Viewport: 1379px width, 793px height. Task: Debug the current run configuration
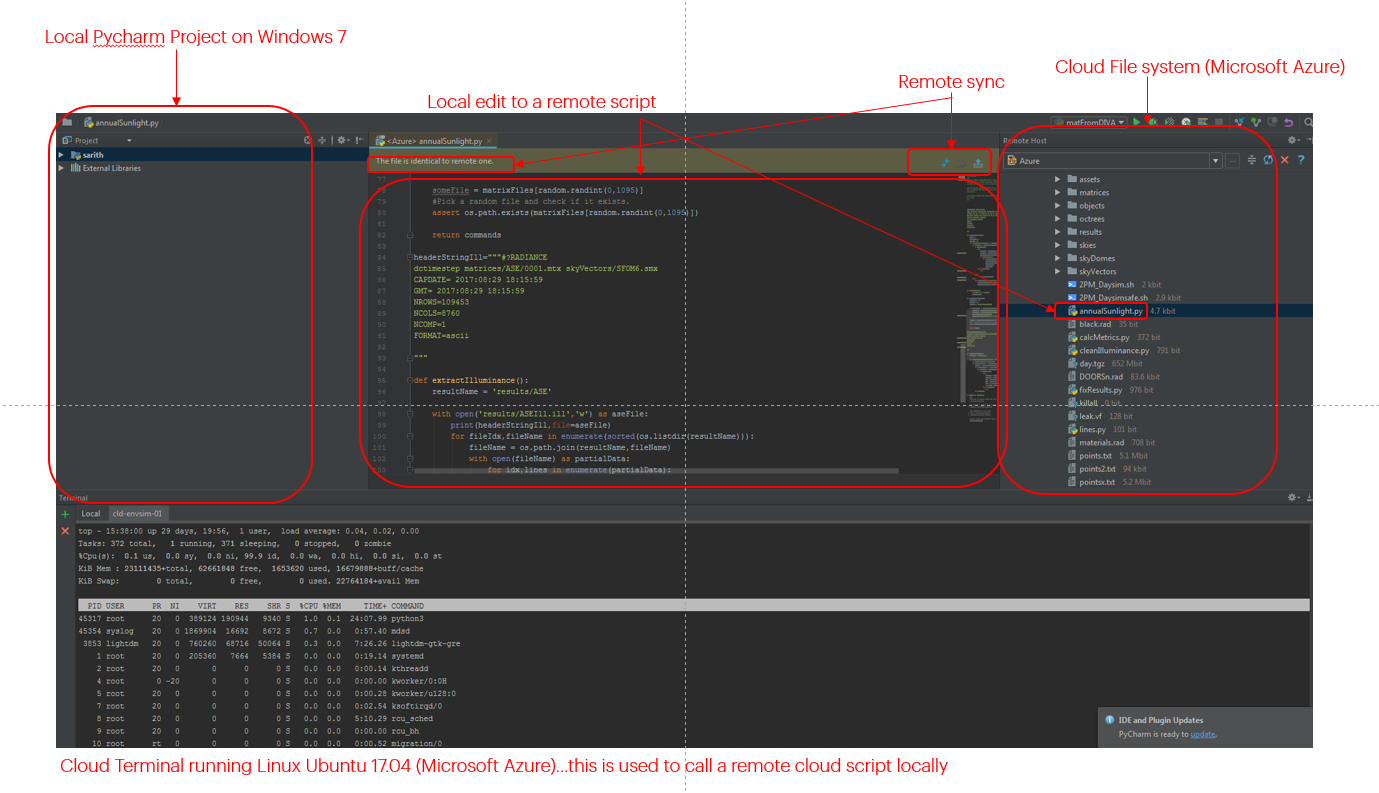click(1155, 122)
